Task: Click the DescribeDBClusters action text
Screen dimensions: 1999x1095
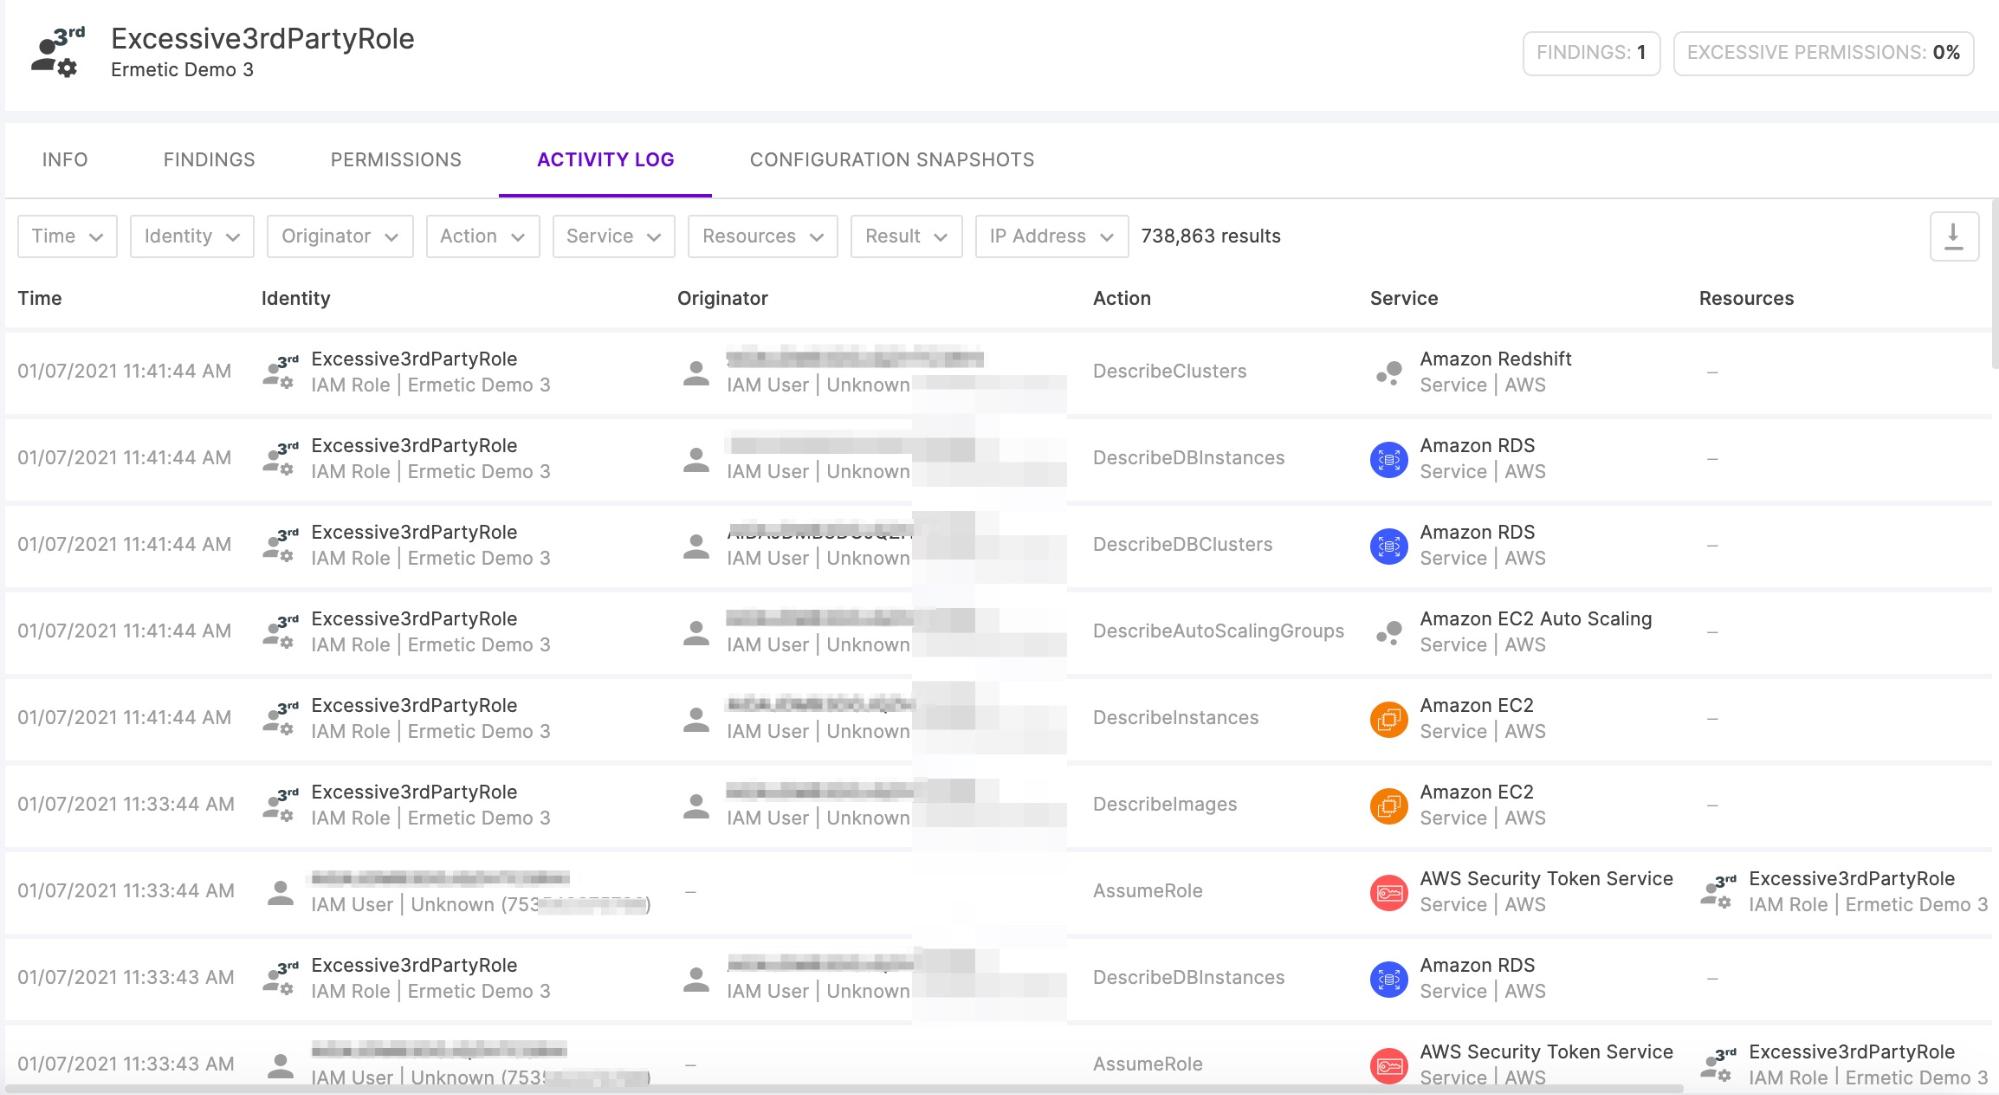Action: pos(1183,545)
